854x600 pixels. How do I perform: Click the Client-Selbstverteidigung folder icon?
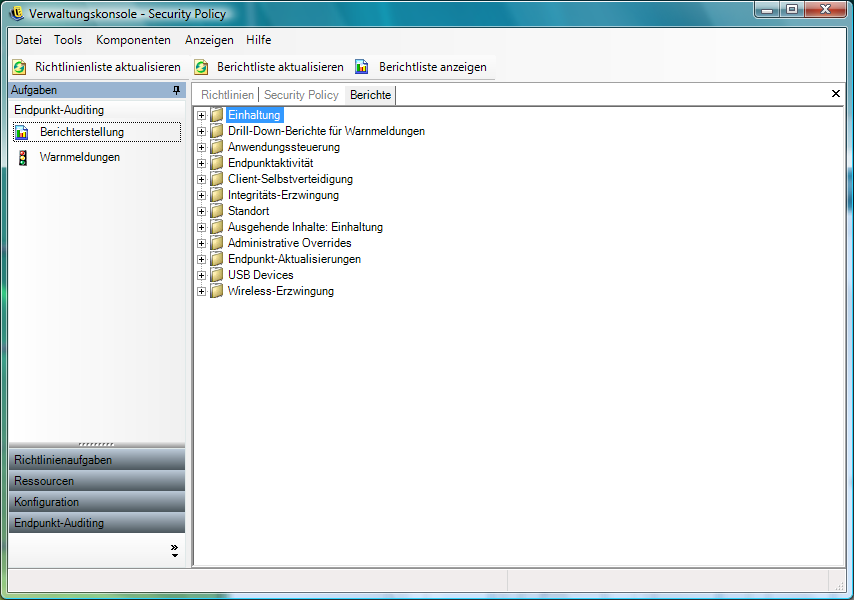pyautogui.click(x=217, y=179)
